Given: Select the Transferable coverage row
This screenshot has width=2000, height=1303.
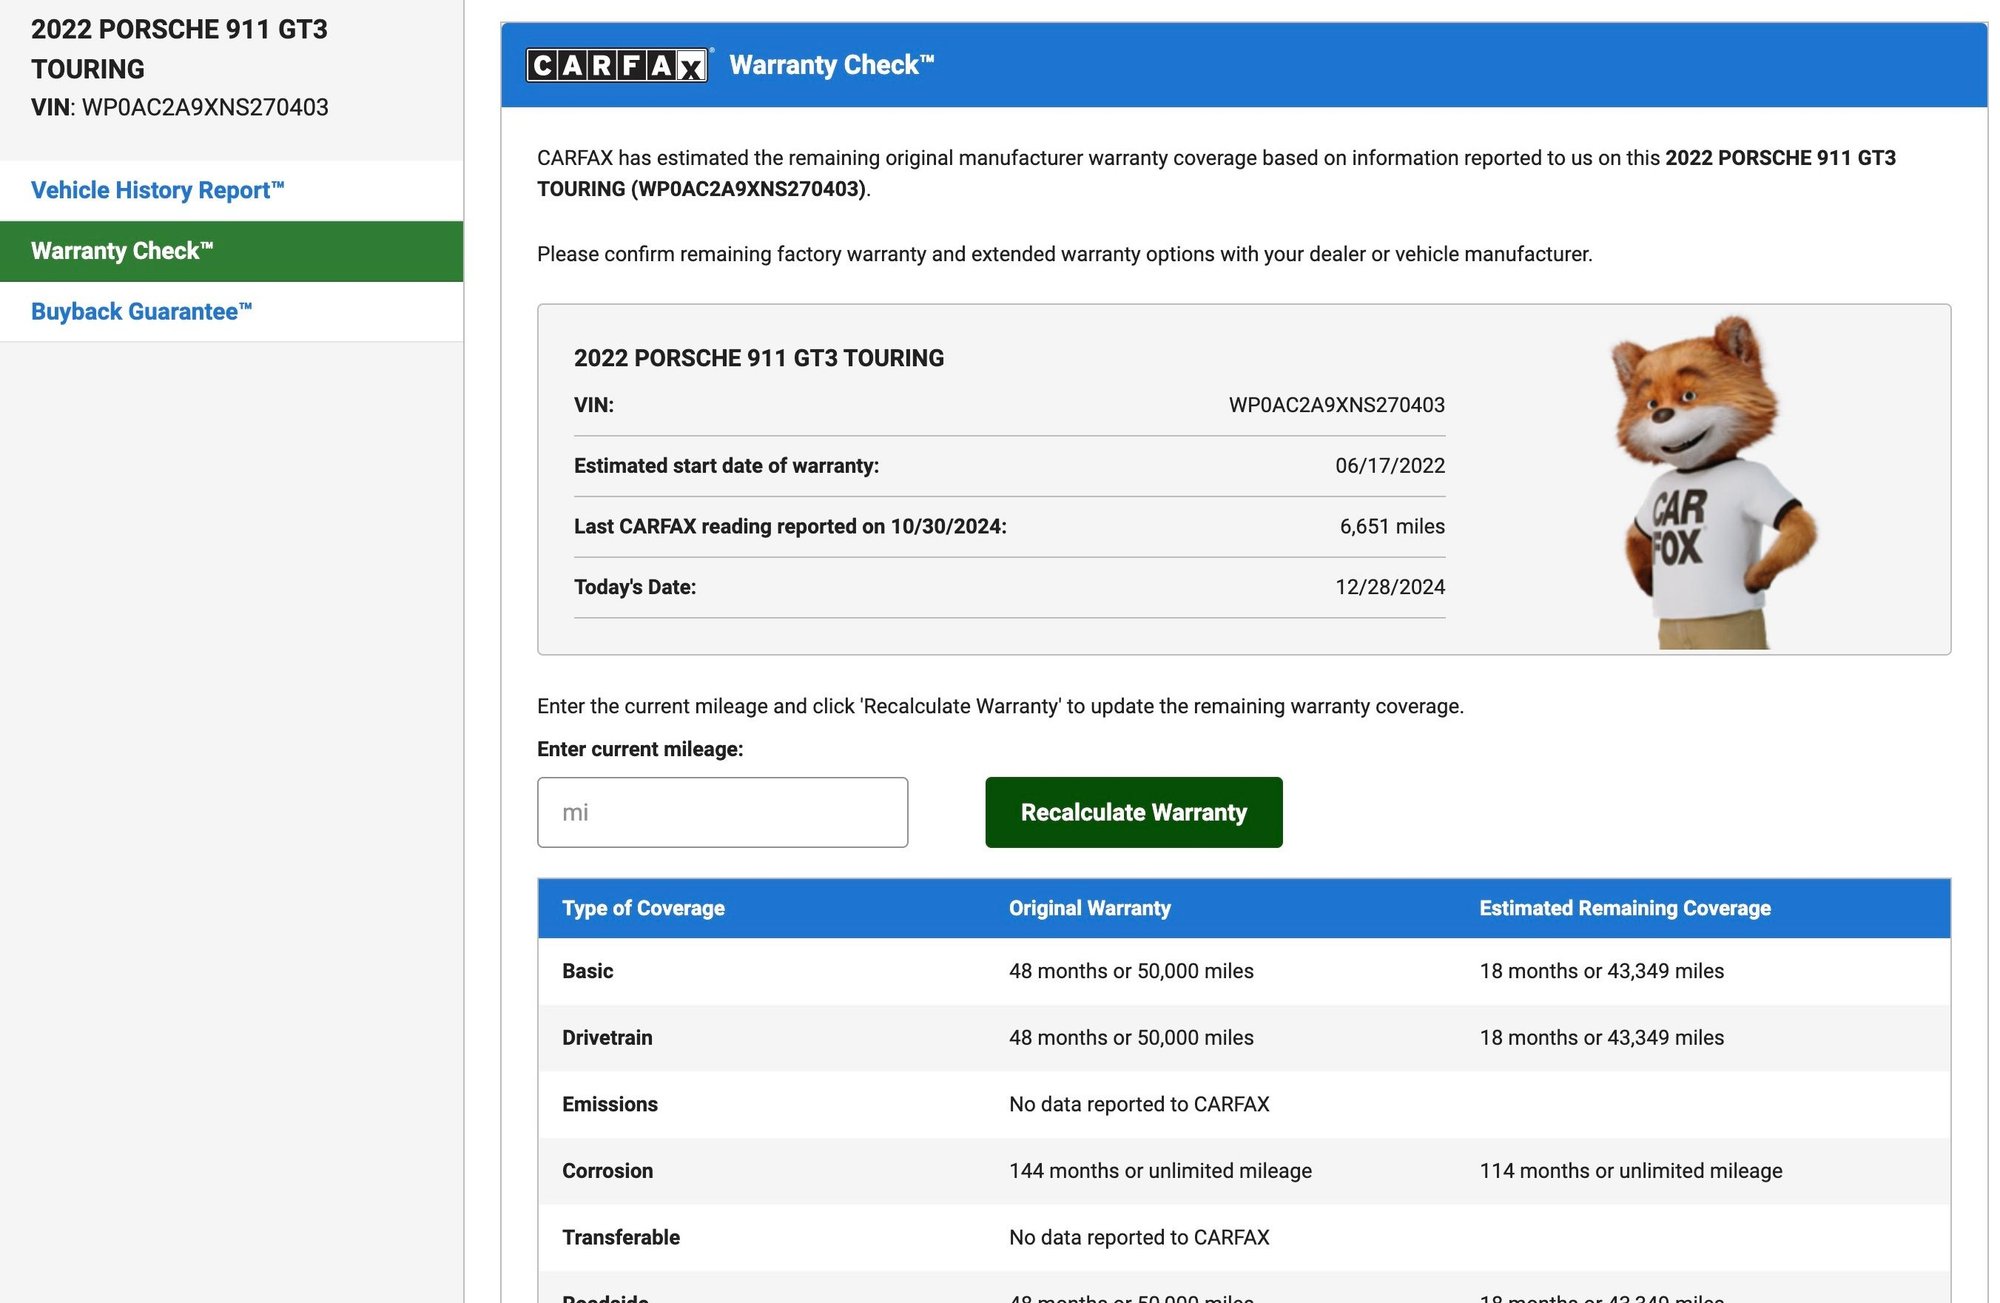Looking at the screenshot, I should pyautogui.click(x=620, y=1238).
